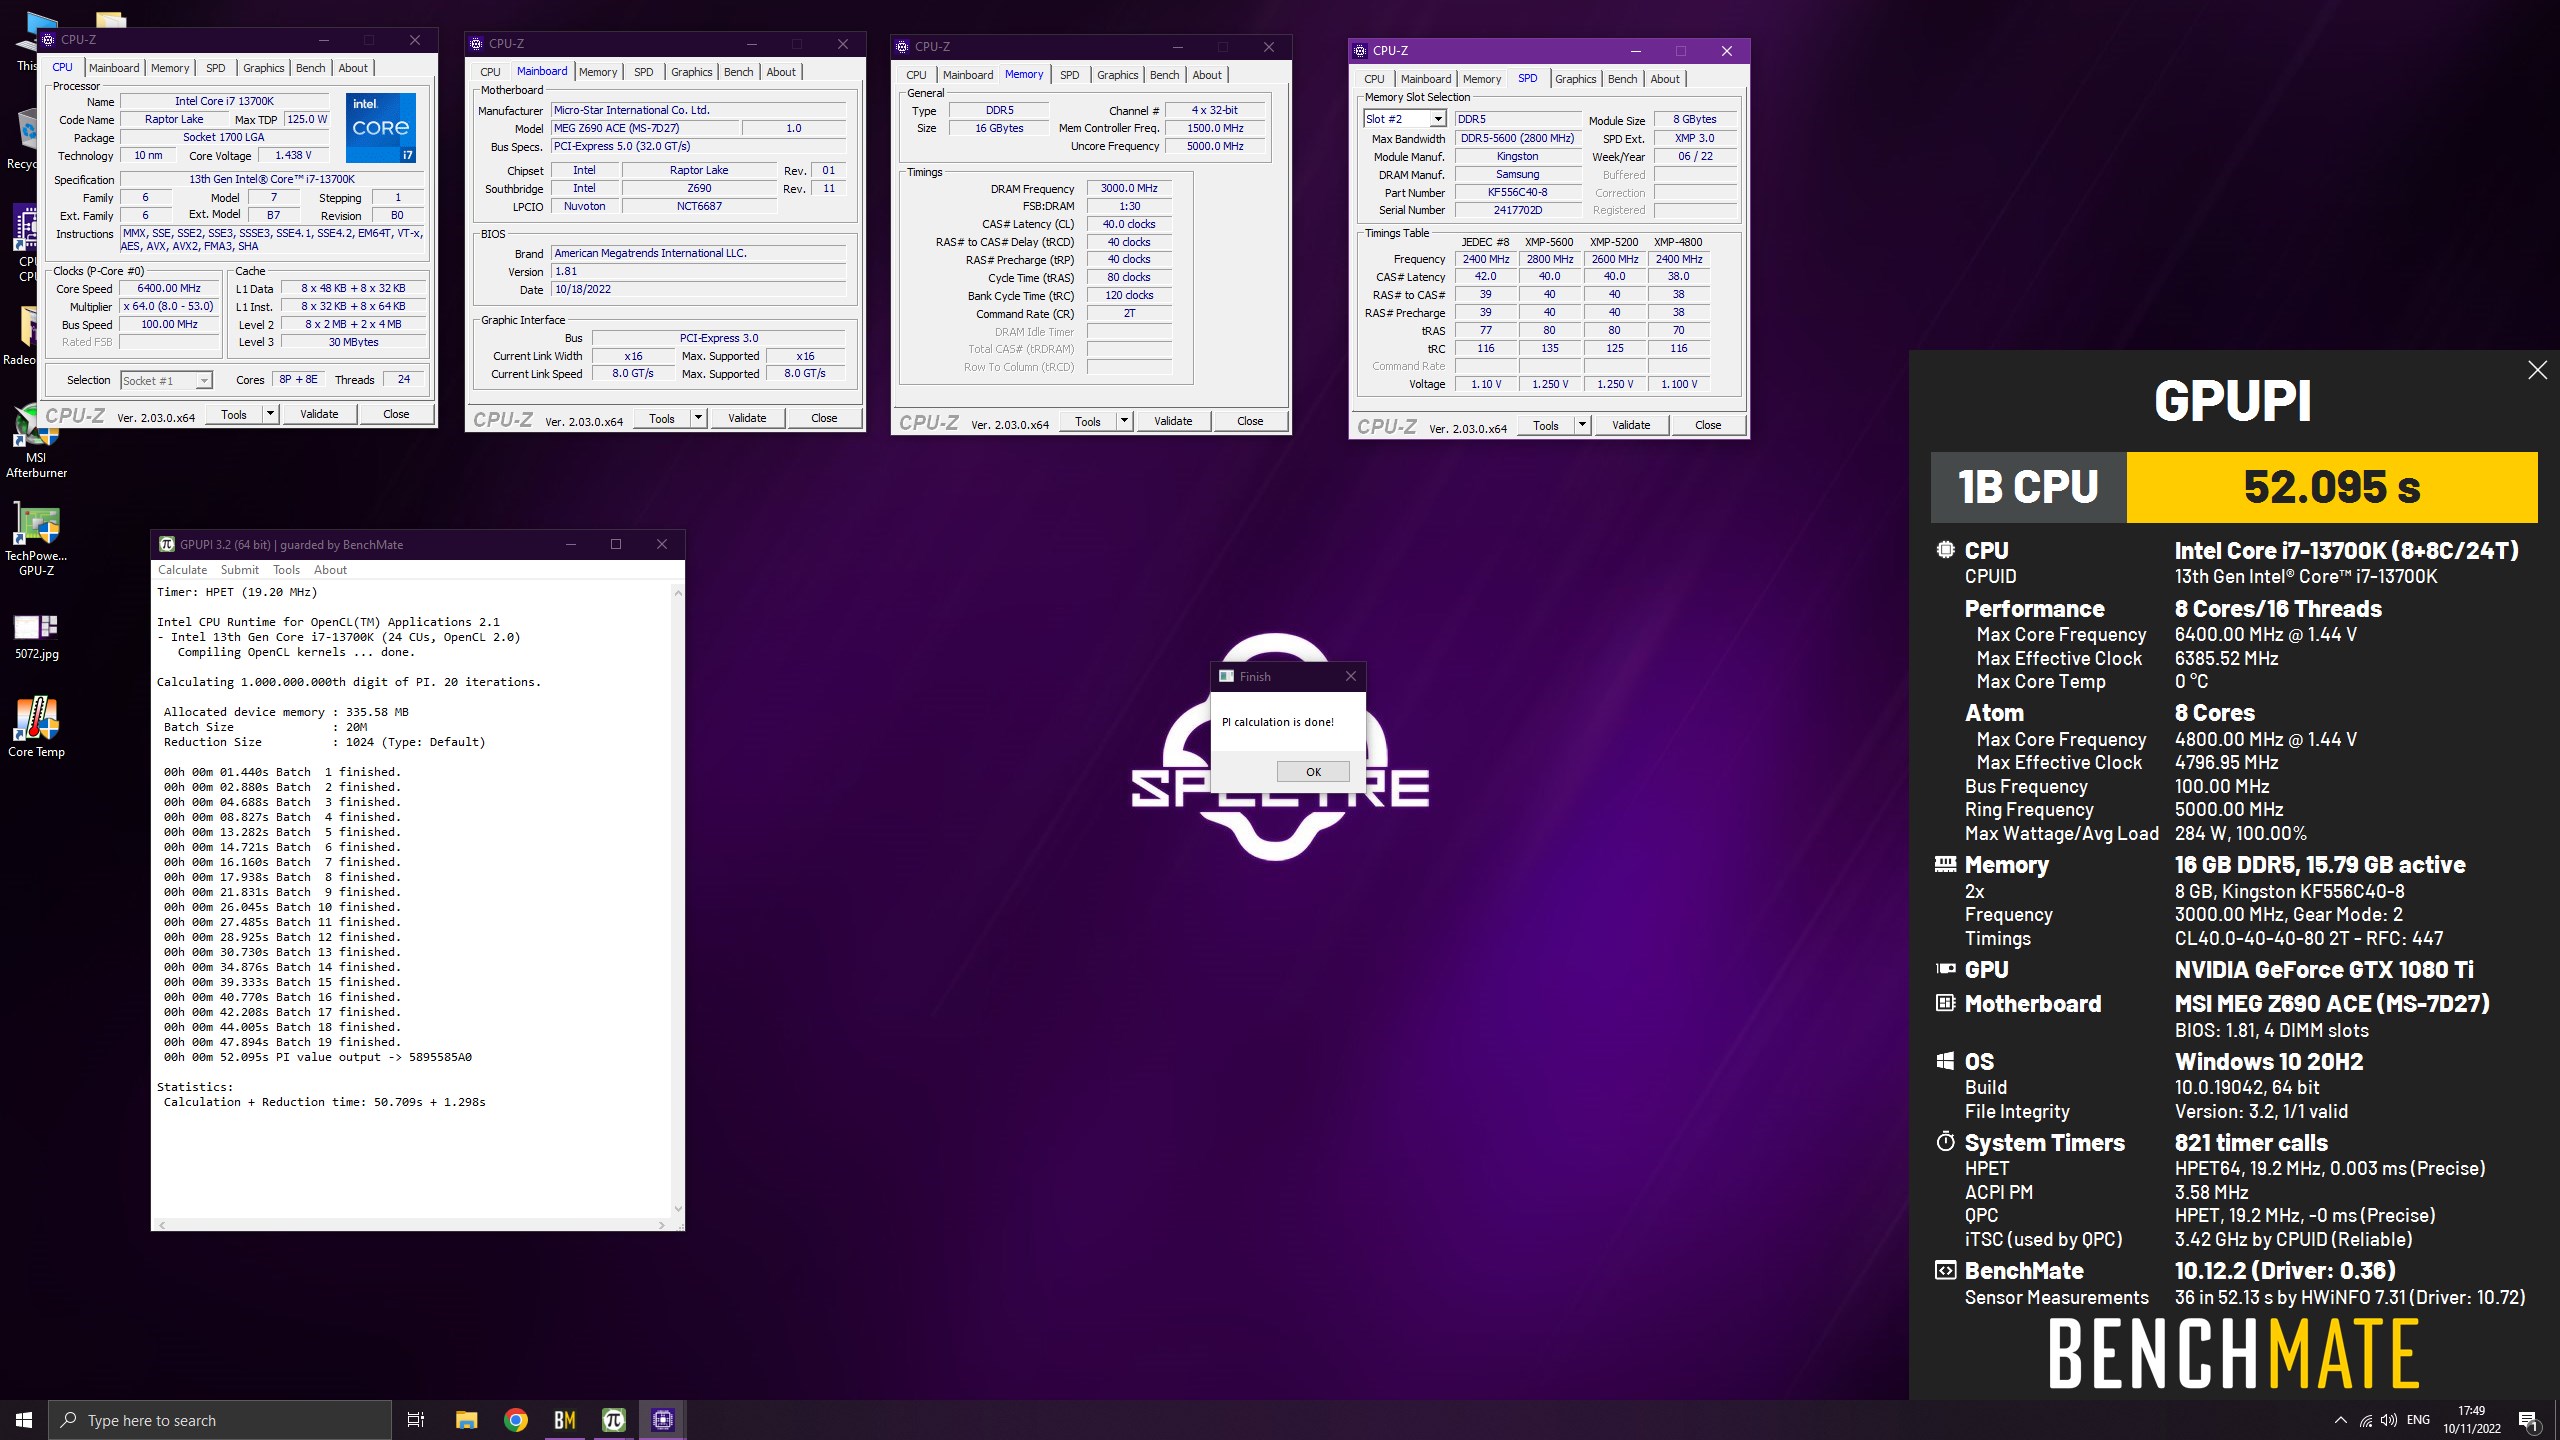The width and height of the screenshot is (2560, 1440).
Task: Click Validate in the SPD window
Action: (x=1631, y=425)
